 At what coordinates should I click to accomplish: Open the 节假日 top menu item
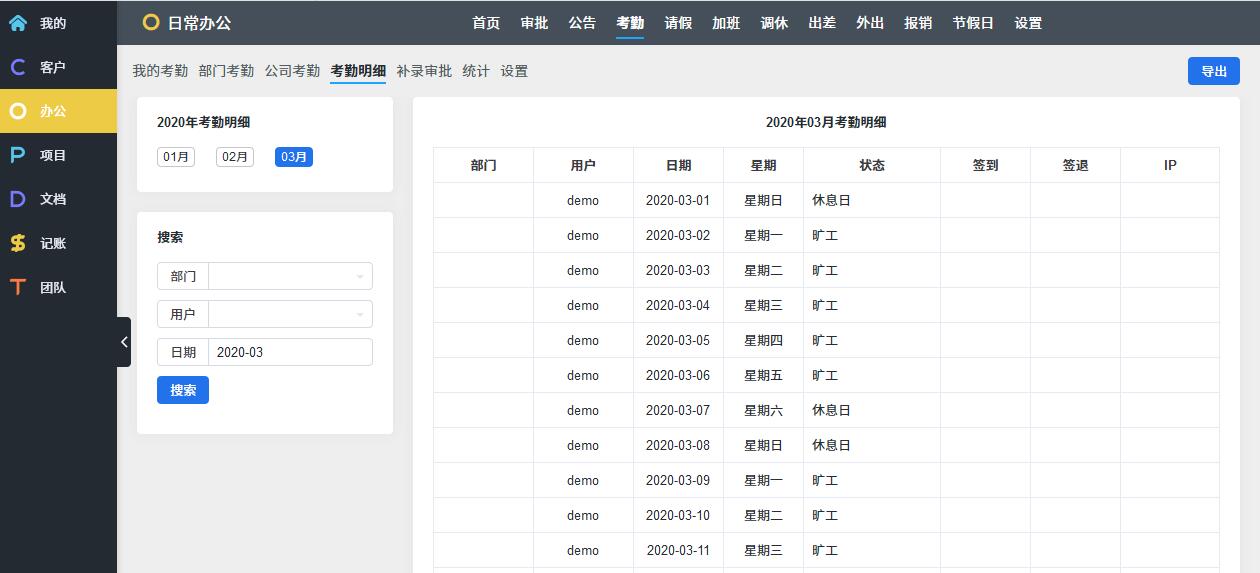pos(973,23)
